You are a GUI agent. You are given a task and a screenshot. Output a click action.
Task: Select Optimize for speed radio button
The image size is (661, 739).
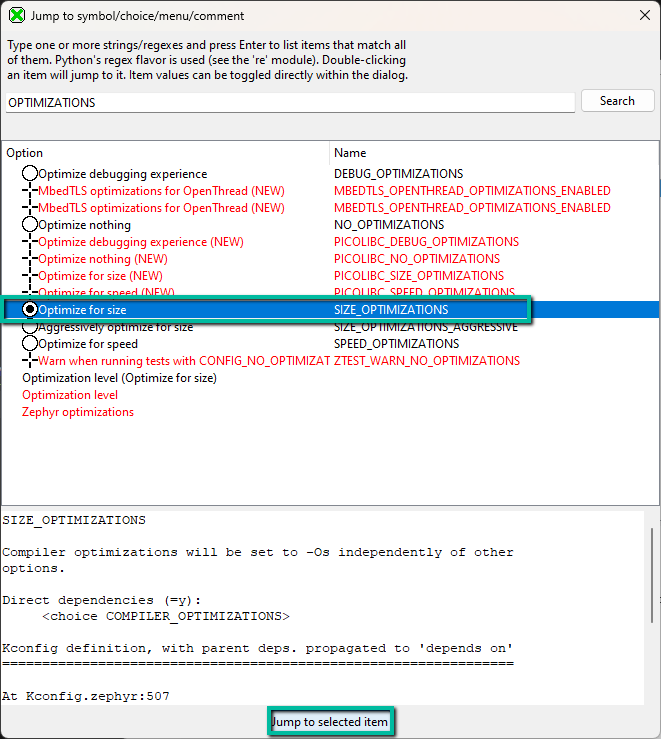pos(31,344)
